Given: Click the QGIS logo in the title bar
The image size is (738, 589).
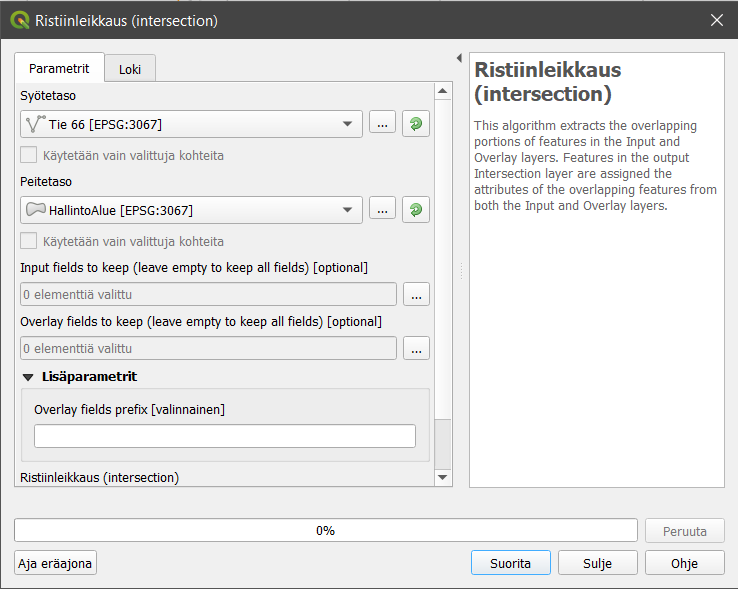Looking at the screenshot, I should pyautogui.click(x=19, y=20).
